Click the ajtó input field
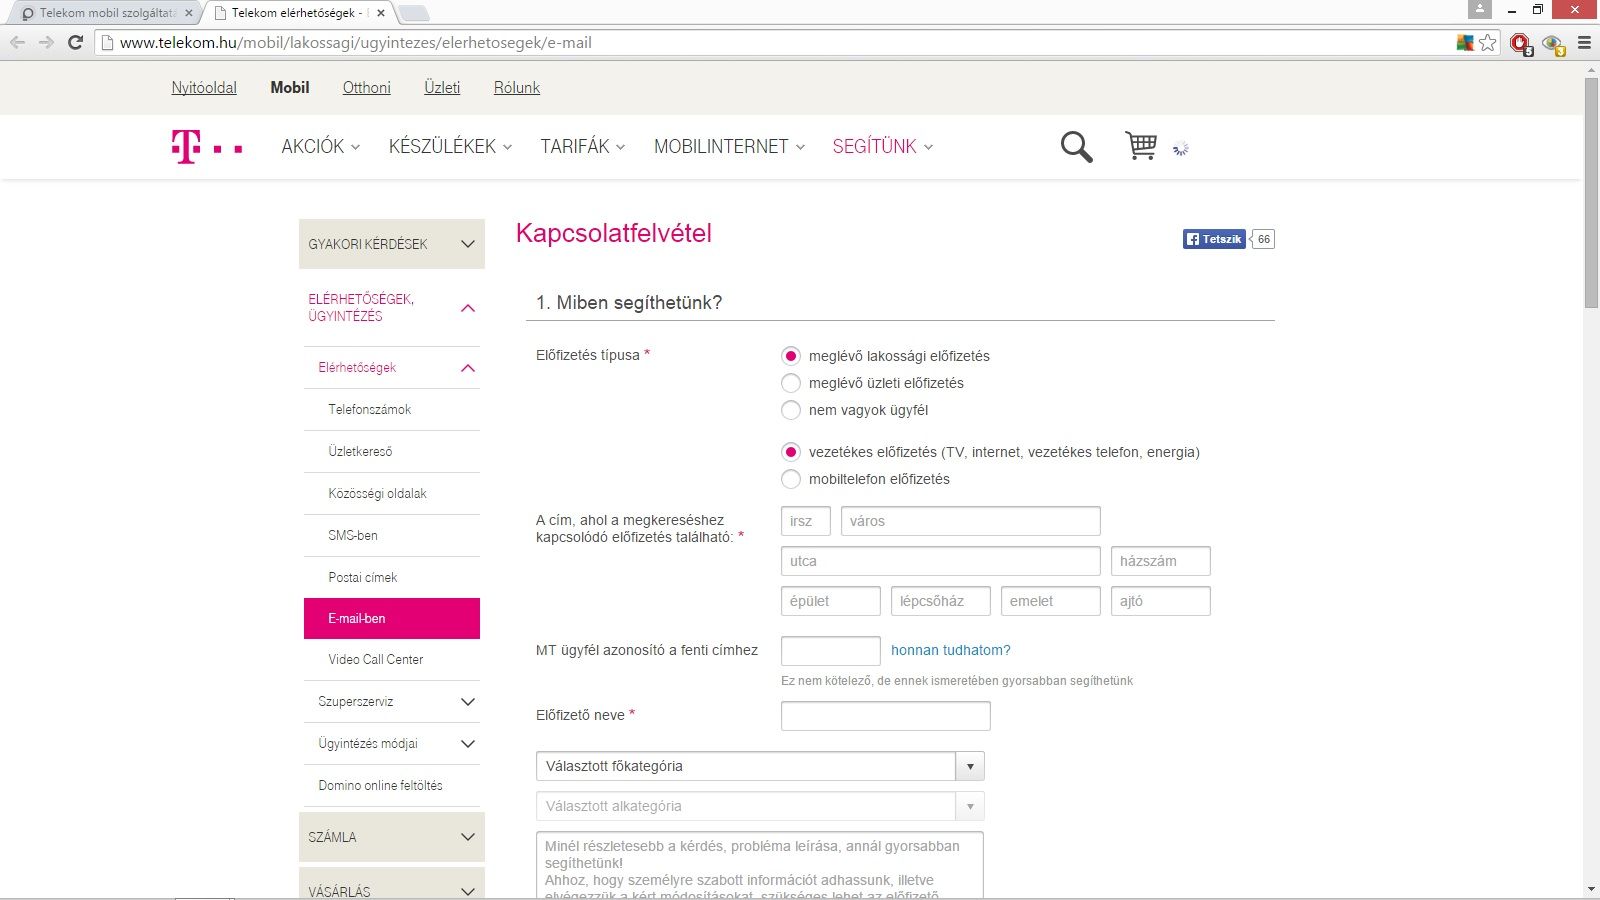The width and height of the screenshot is (1600, 900). (1161, 601)
